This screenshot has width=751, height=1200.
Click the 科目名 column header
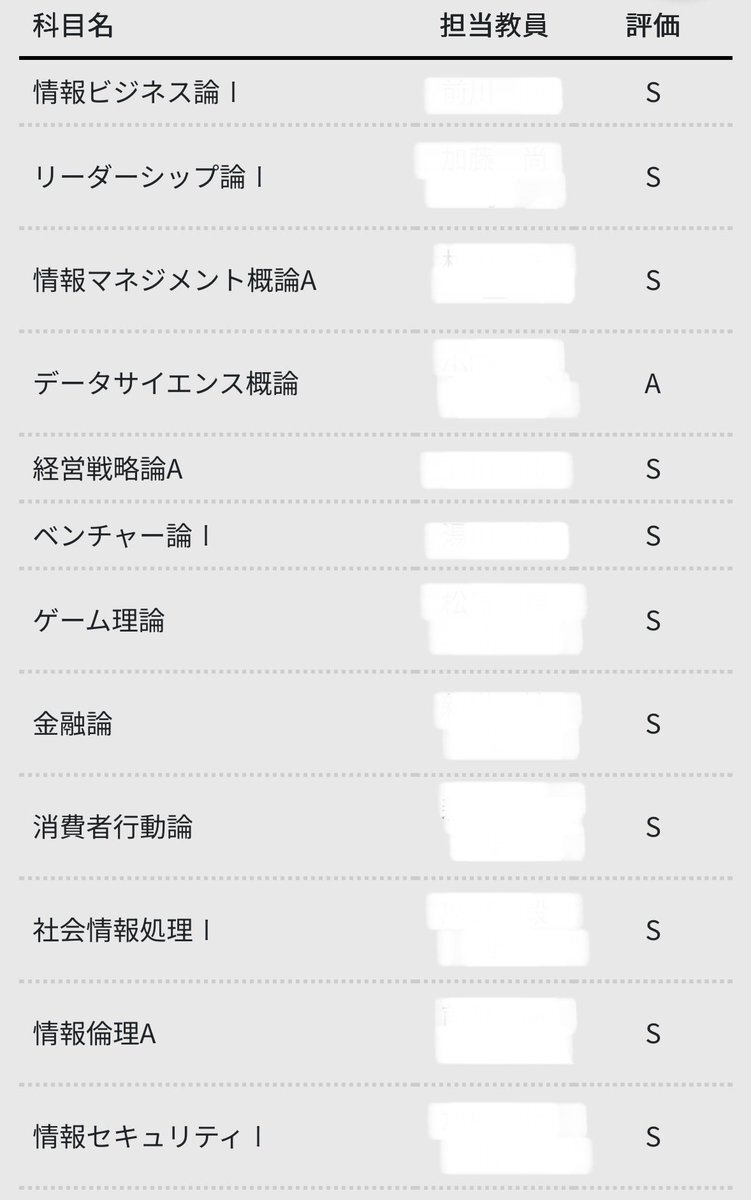pyautogui.click(x=73, y=26)
